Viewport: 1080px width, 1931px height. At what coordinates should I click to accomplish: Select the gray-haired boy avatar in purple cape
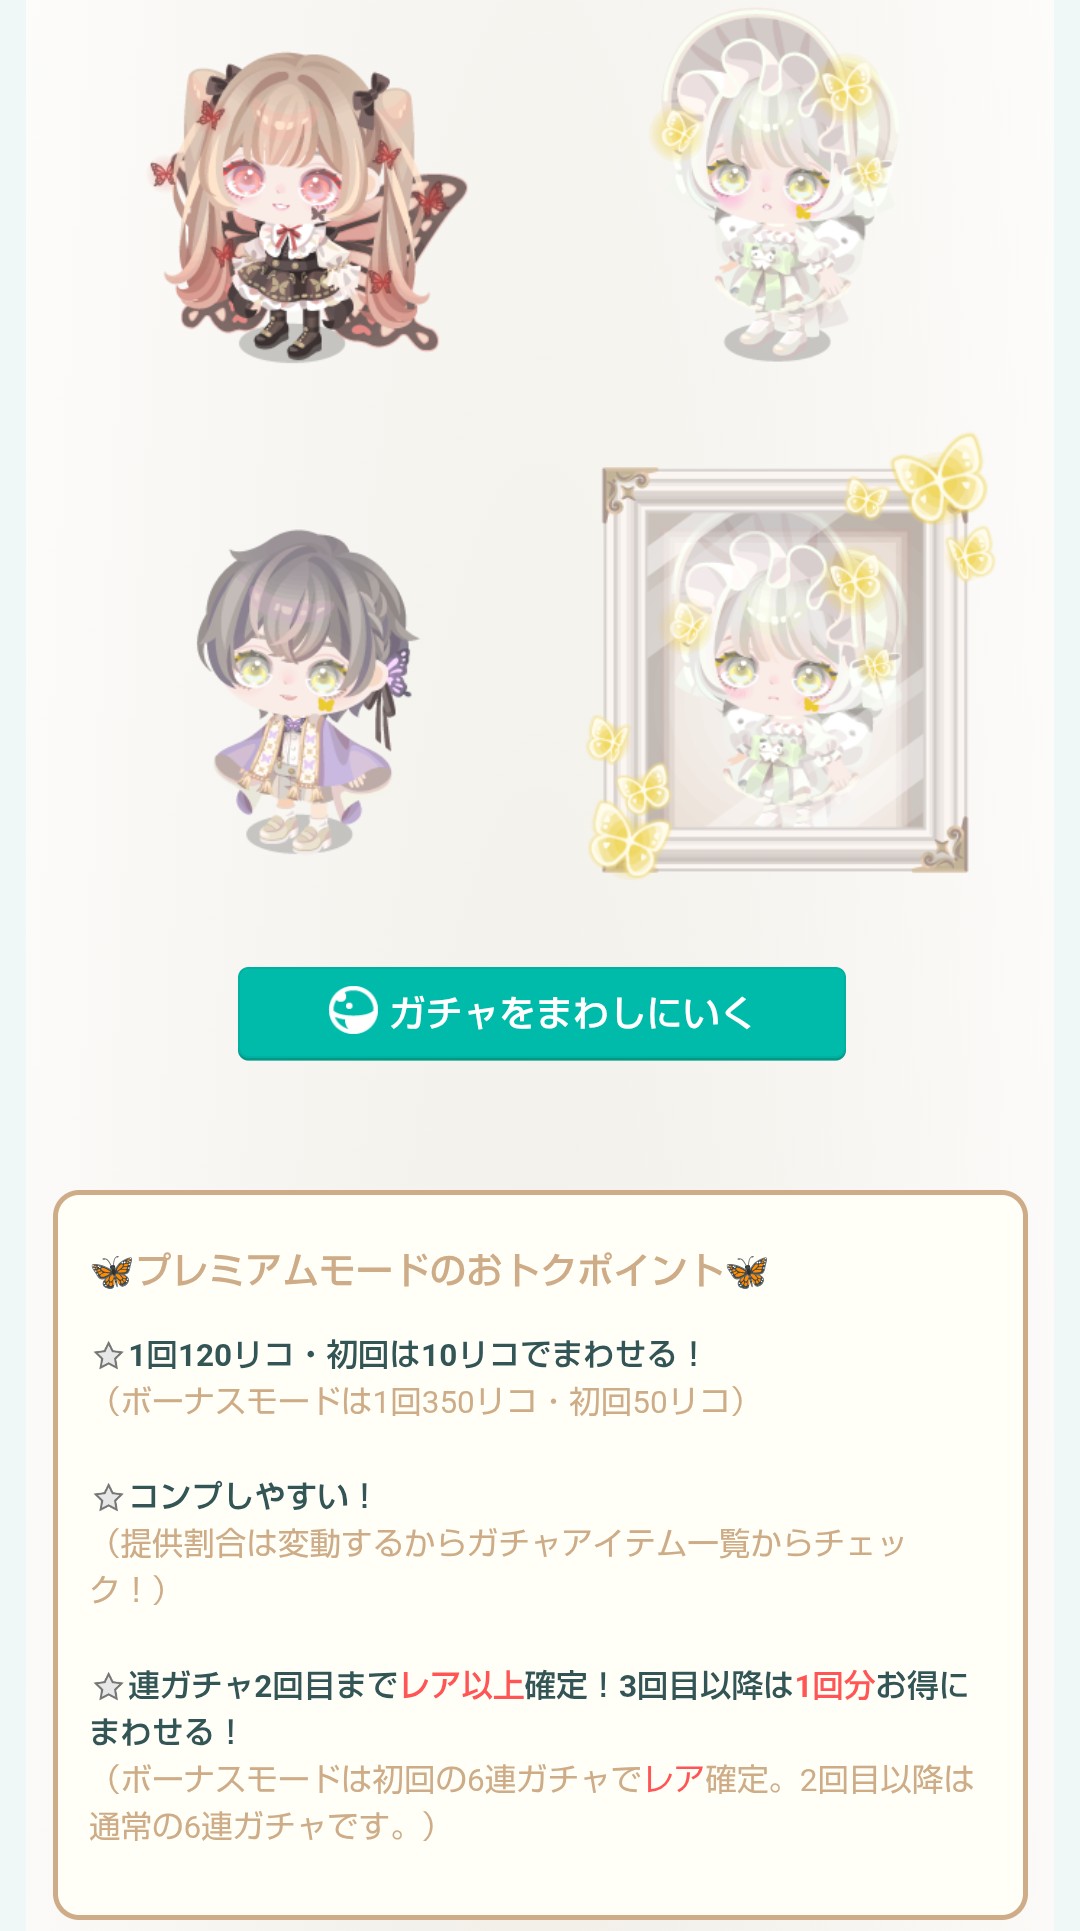305,690
